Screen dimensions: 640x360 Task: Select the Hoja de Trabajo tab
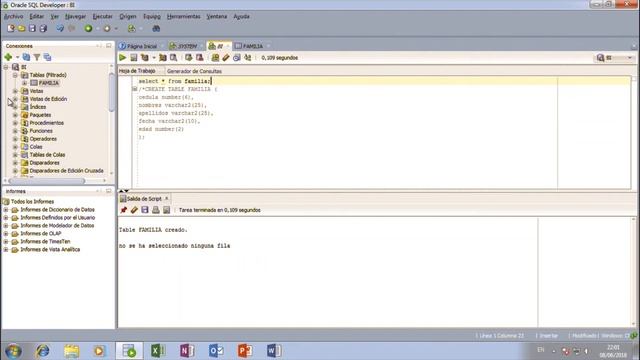click(x=137, y=71)
